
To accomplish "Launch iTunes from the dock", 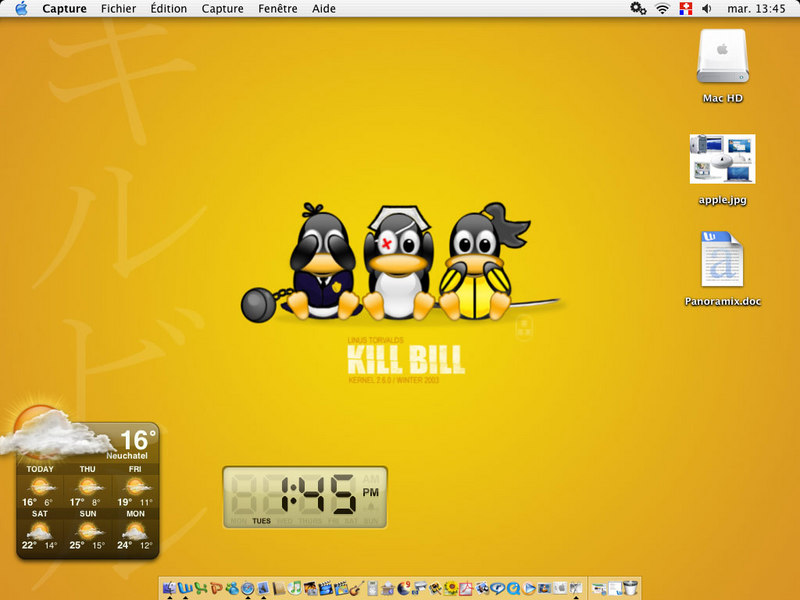I will tap(295, 588).
